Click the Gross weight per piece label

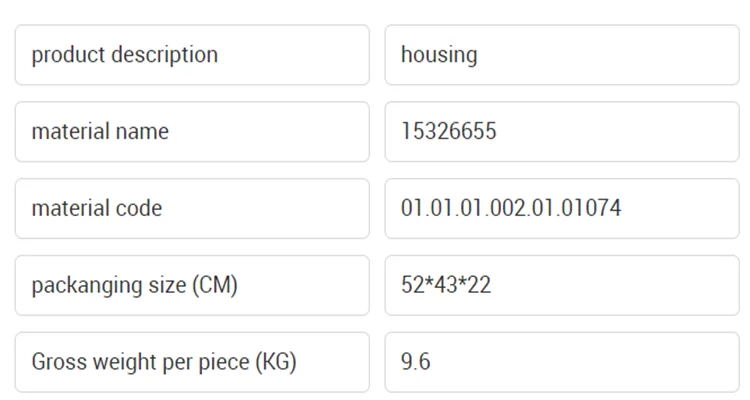(x=191, y=362)
